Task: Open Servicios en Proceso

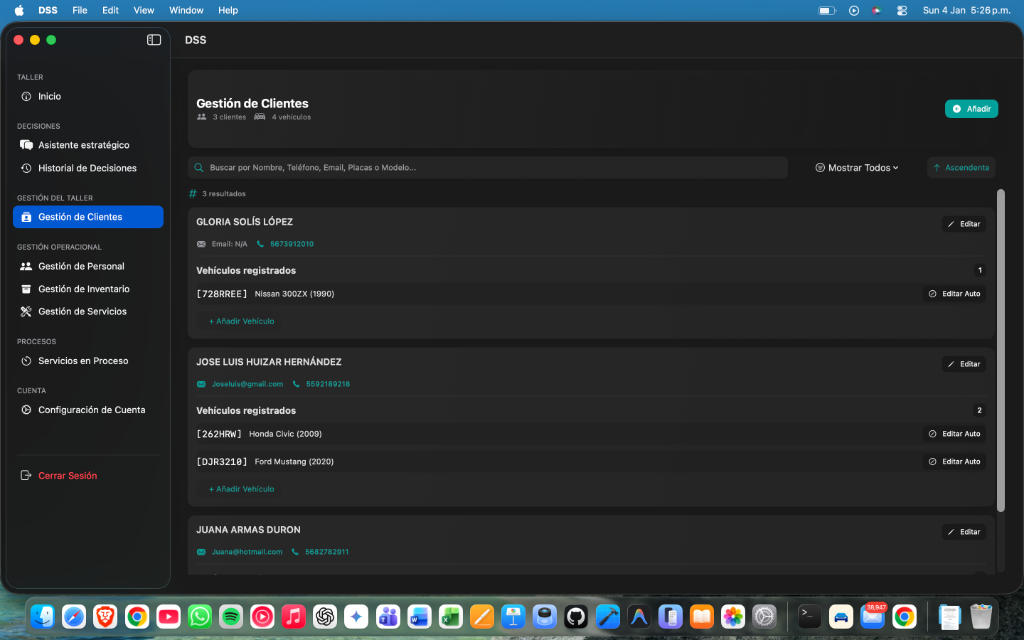Action: (83, 361)
